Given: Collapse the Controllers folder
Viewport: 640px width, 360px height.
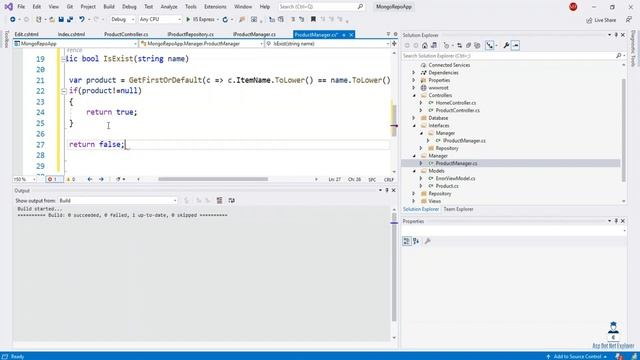Looking at the screenshot, I should [414, 95].
